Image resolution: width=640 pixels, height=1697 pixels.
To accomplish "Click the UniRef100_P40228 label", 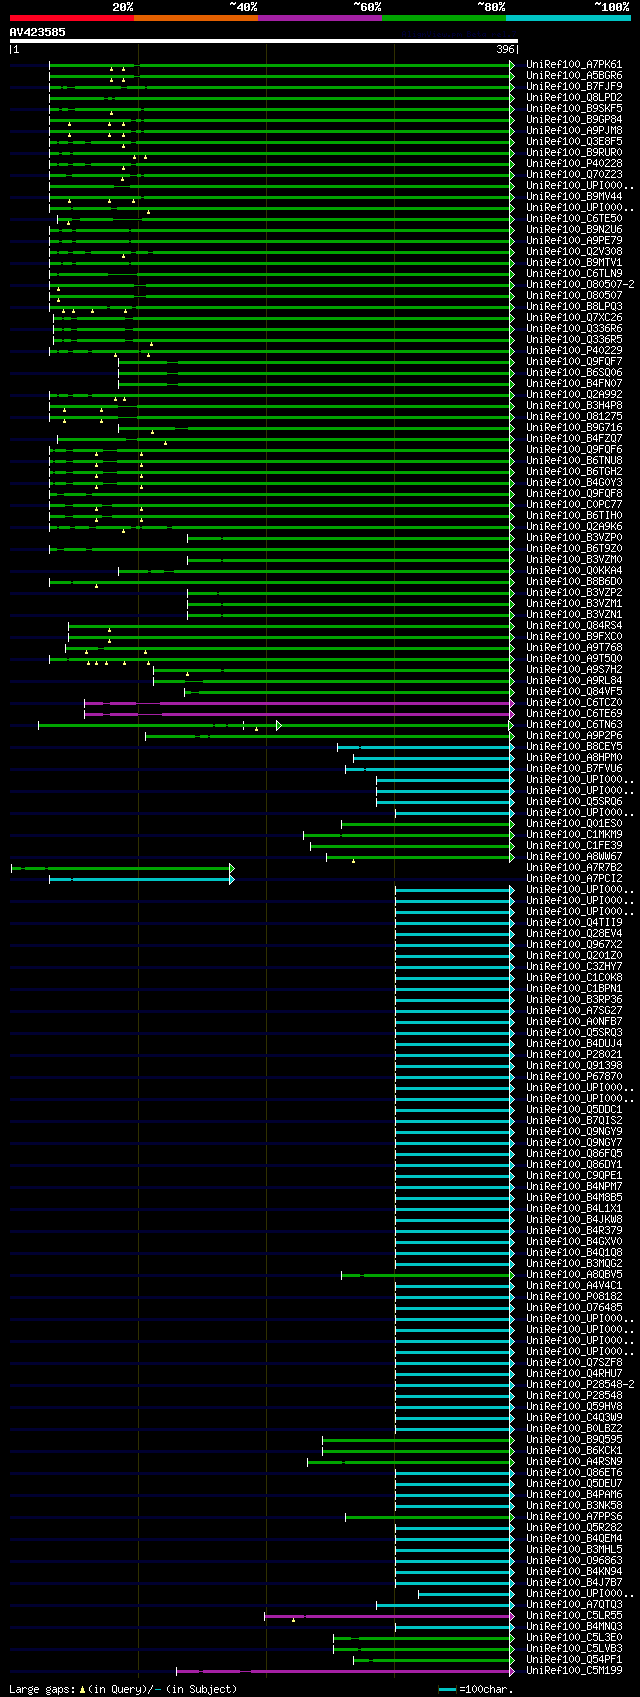I will [x=574, y=164].
